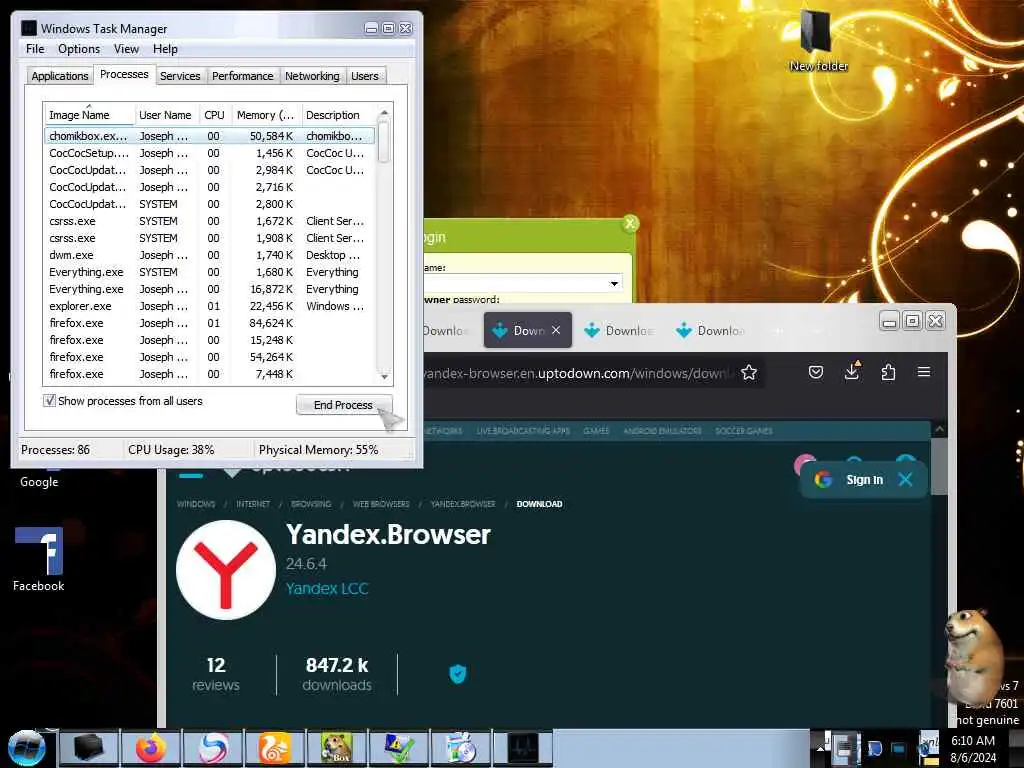1024x768 pixels.
Task: Click Sign in on Google popup
Action: (x=864, y=479)
